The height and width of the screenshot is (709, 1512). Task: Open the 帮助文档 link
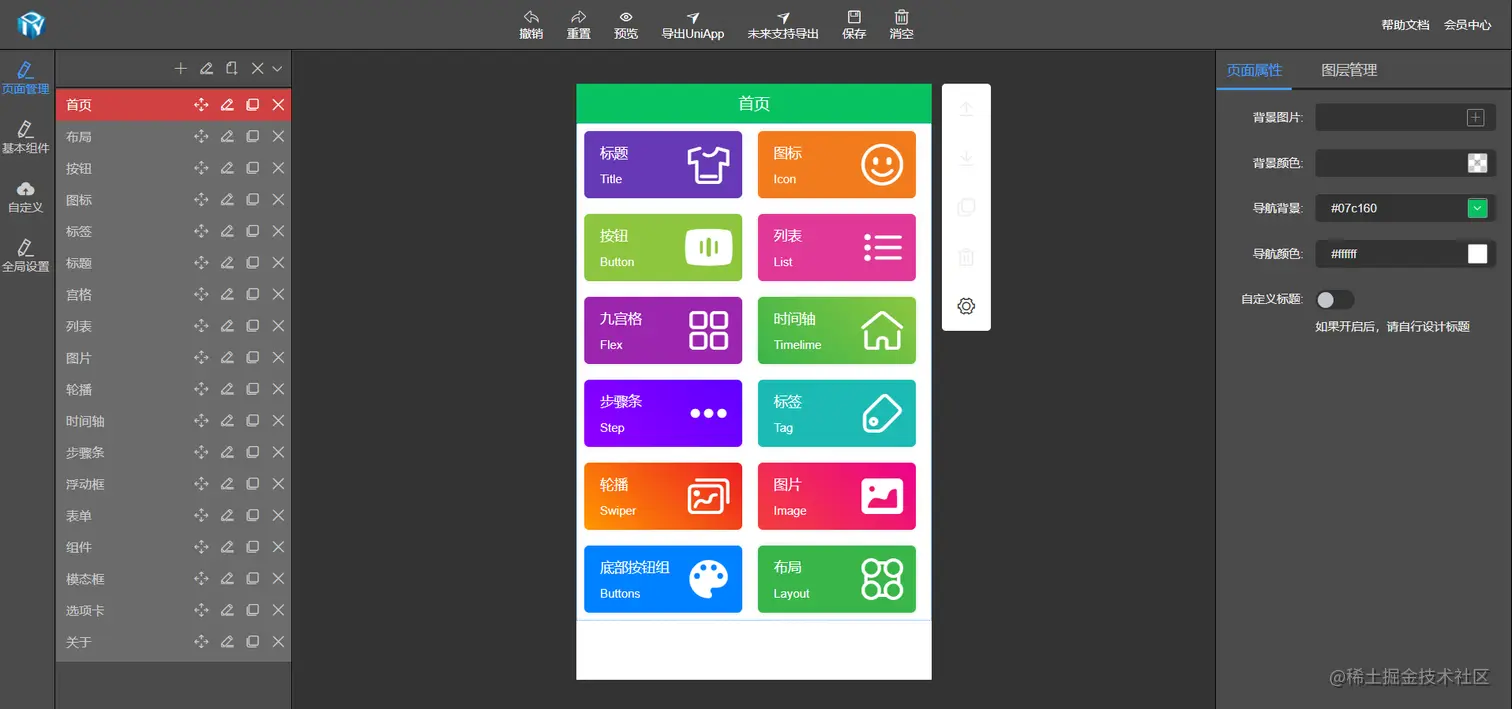[1405, 25]
